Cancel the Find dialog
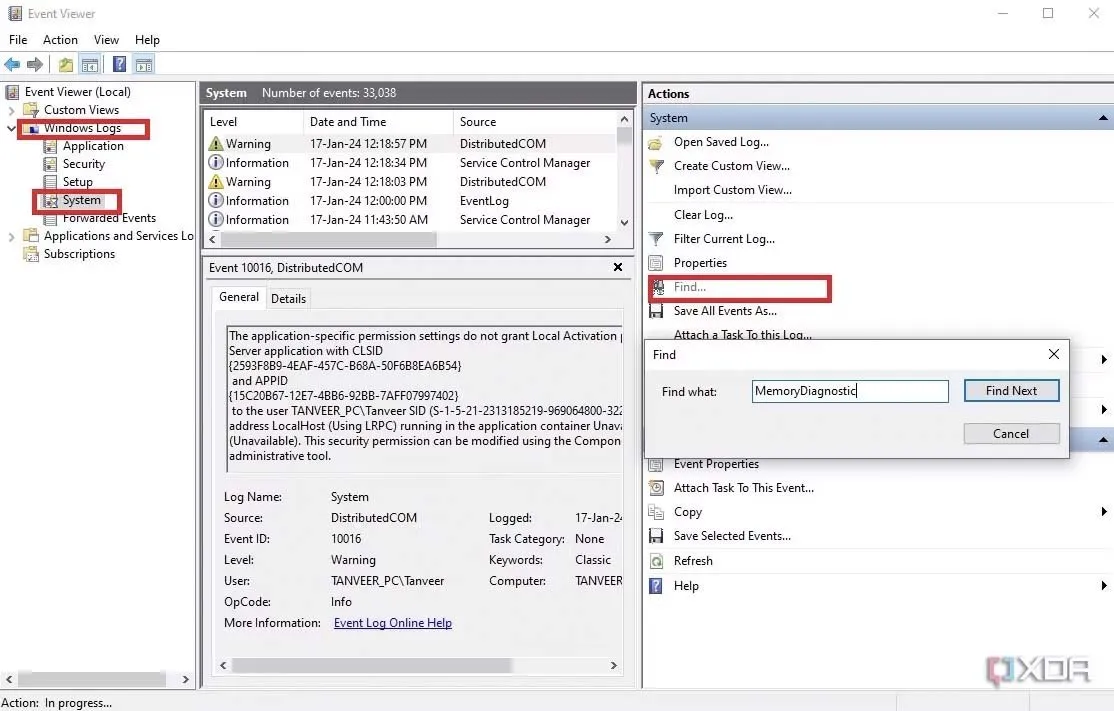The width and height of the screenshot is (1114, 711). 1010,434
